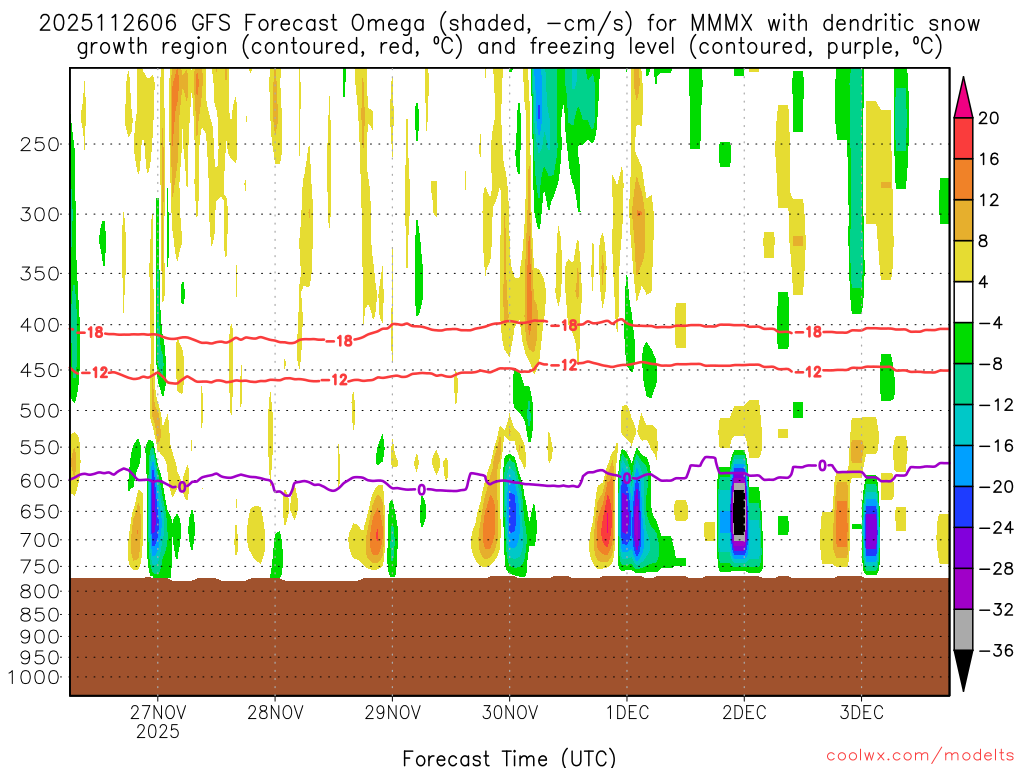Click the colorbar value label 20
Viewport: 1024px width, 768px height.
(x=989, y=118)
